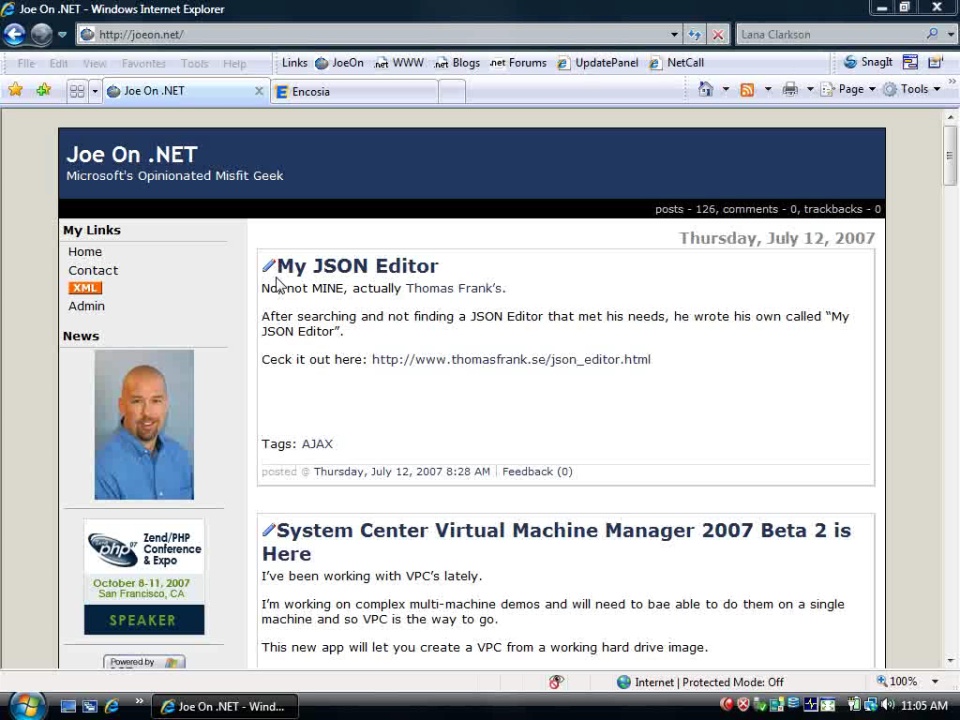This screenshot has height=720, width=960.
Task: Click the browser Forward arrow button
Action: (x=41, y=34)
